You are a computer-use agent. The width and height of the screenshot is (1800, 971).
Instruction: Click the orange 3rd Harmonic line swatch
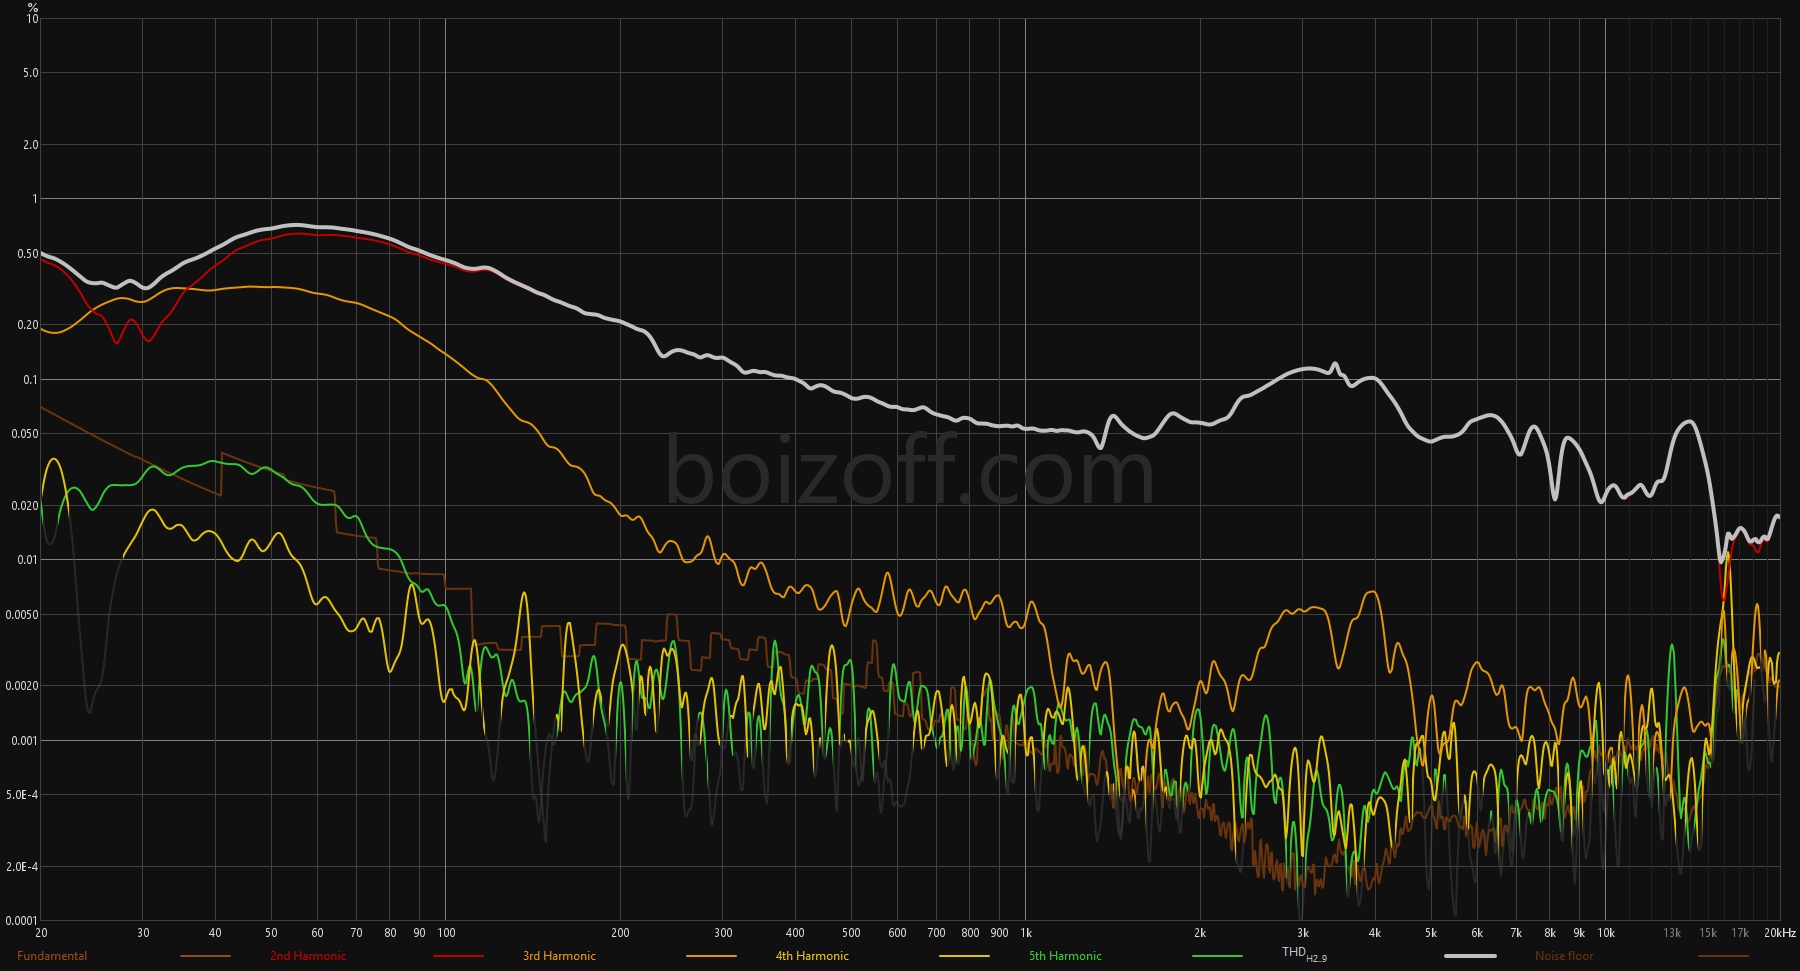[711, 957]
